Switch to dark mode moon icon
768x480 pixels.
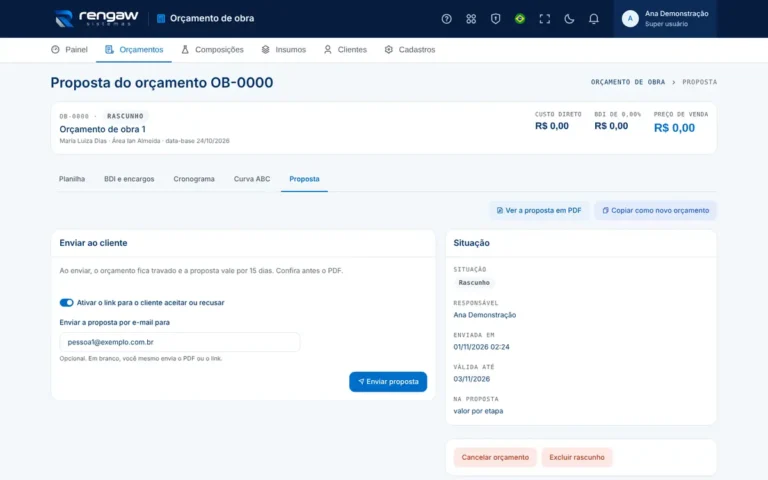569,19
